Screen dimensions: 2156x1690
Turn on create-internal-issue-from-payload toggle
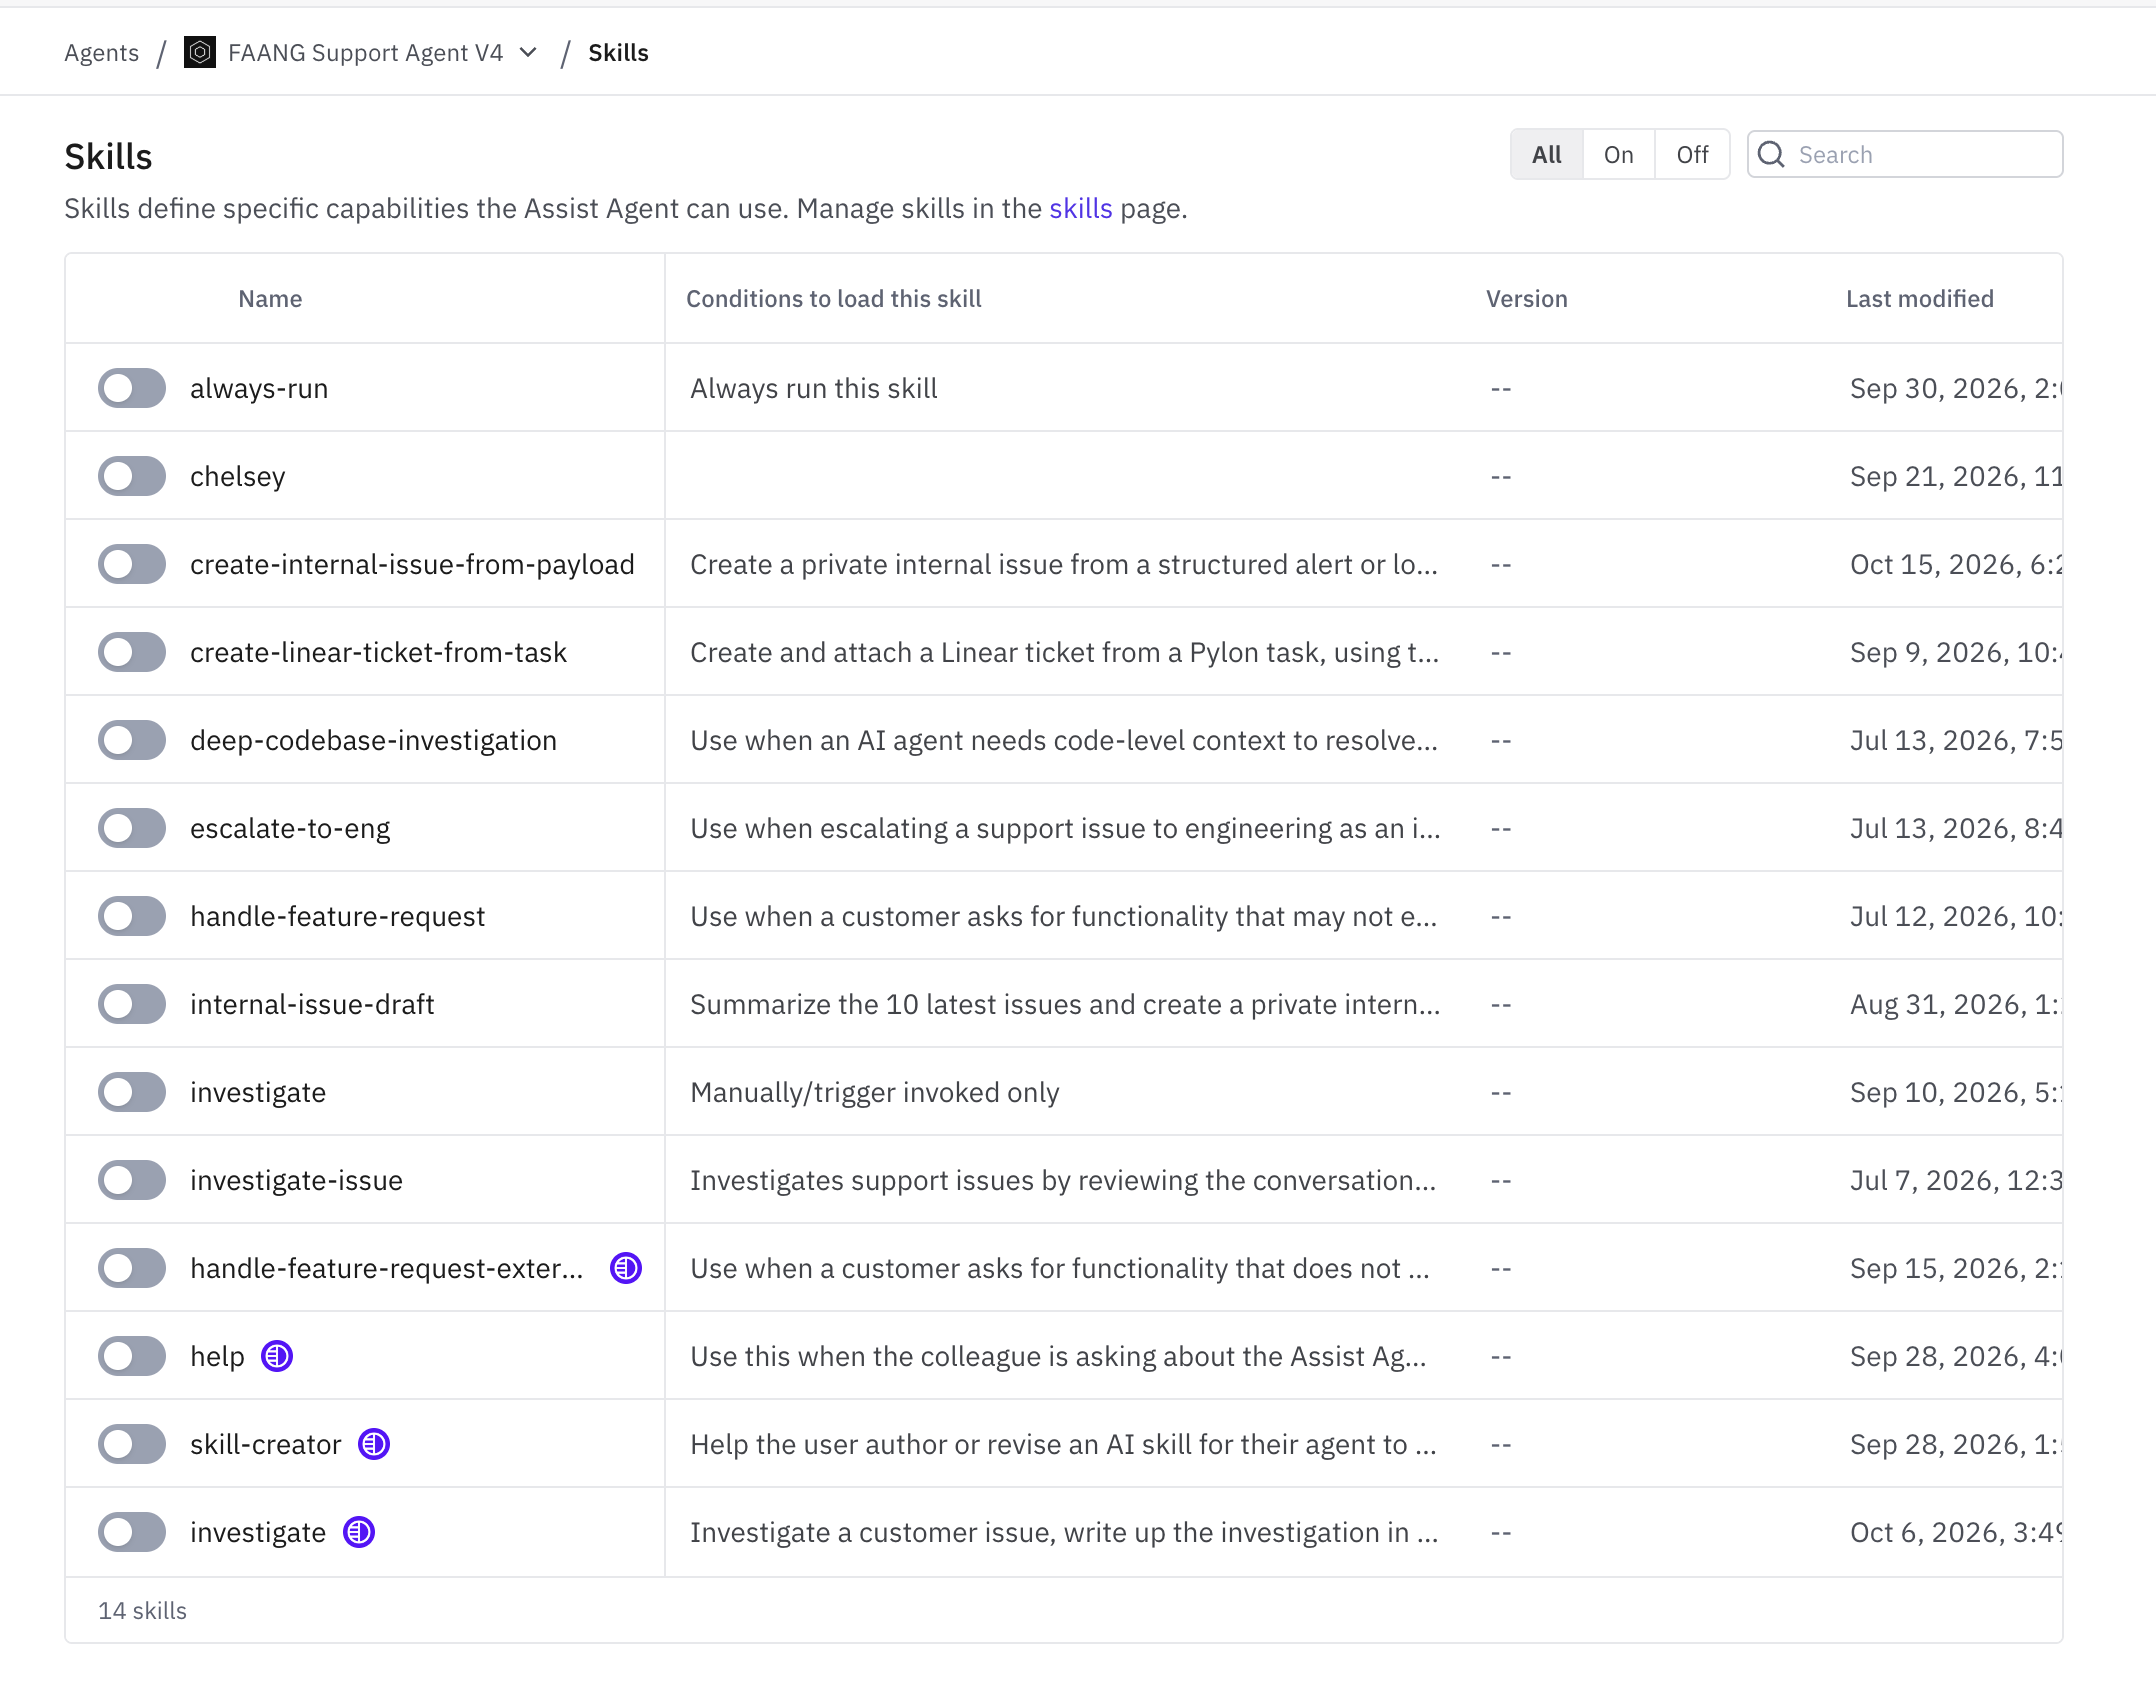tap(132, 564)
